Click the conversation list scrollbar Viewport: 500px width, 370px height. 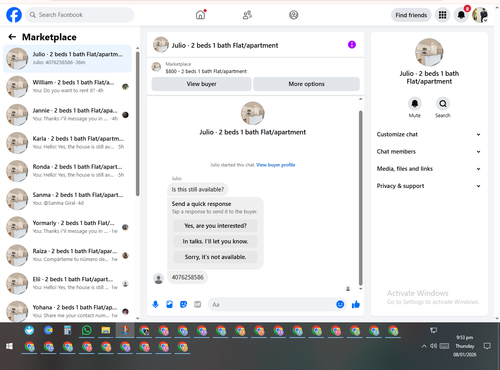pos(138,123)
